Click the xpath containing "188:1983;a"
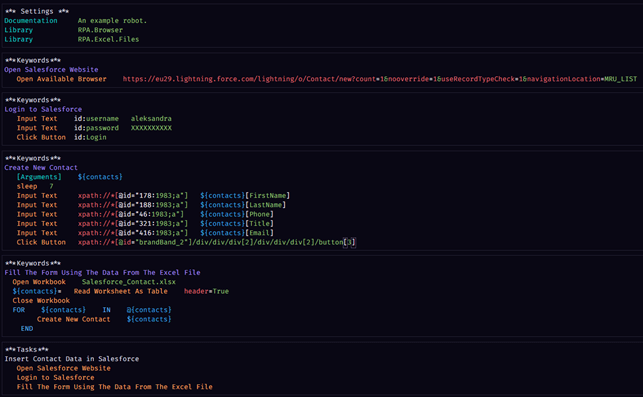Image resolution: width=643 pixels, height=397 pixels. pyautogui.click(x=133, y=205)
